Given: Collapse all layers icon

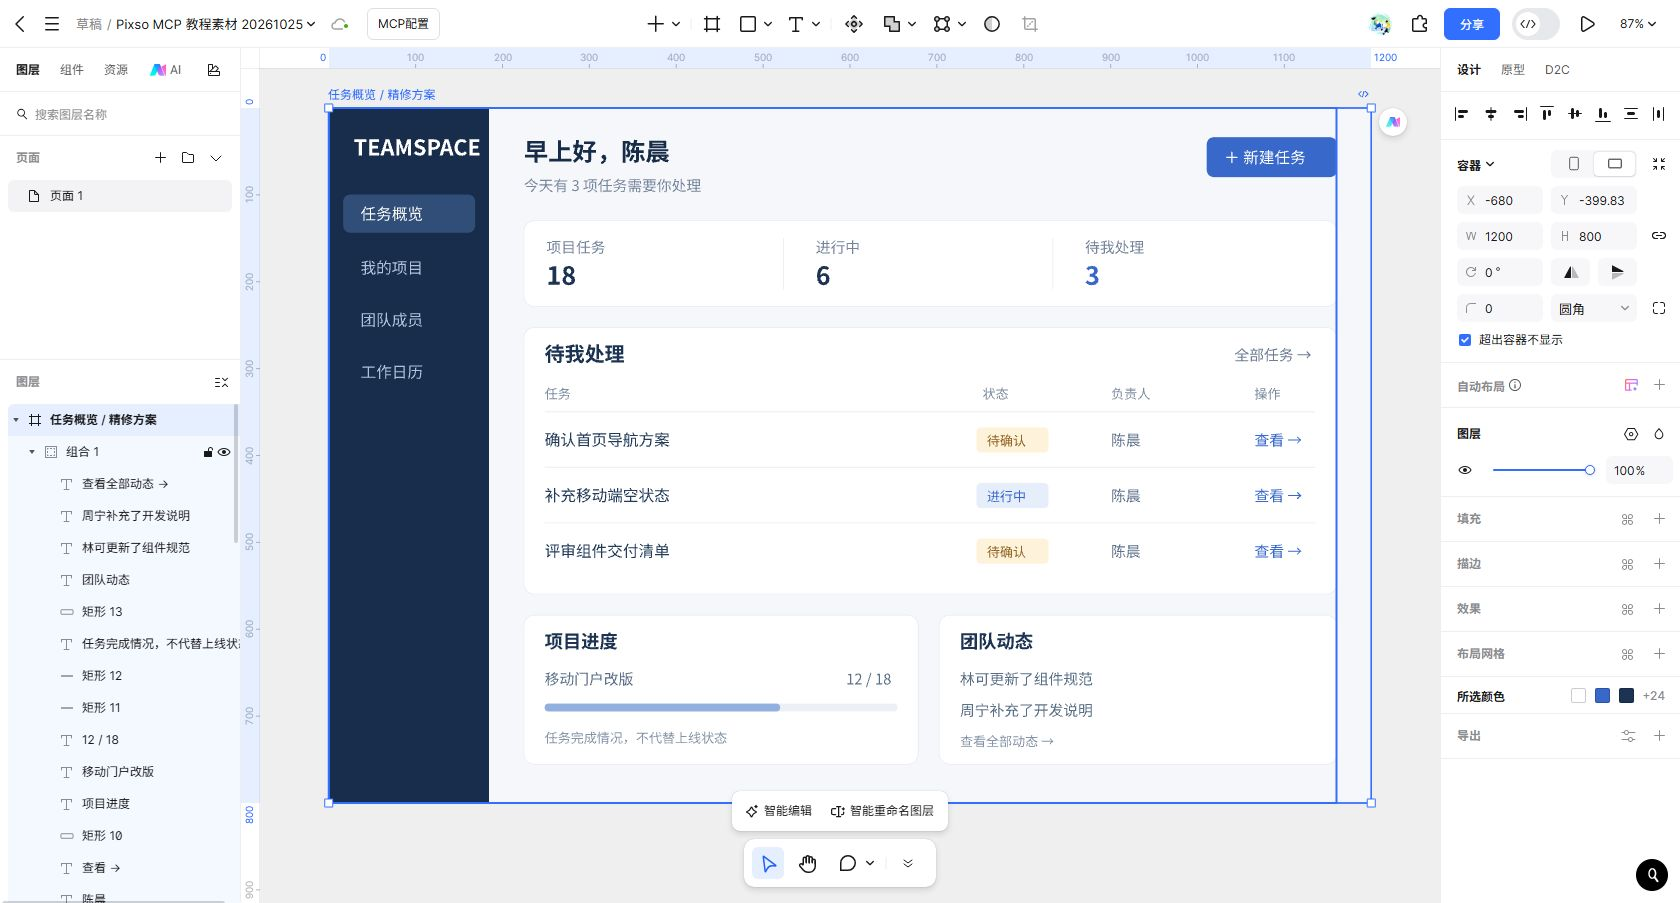Looking at the screenshot, I should (x=221, y=382).
